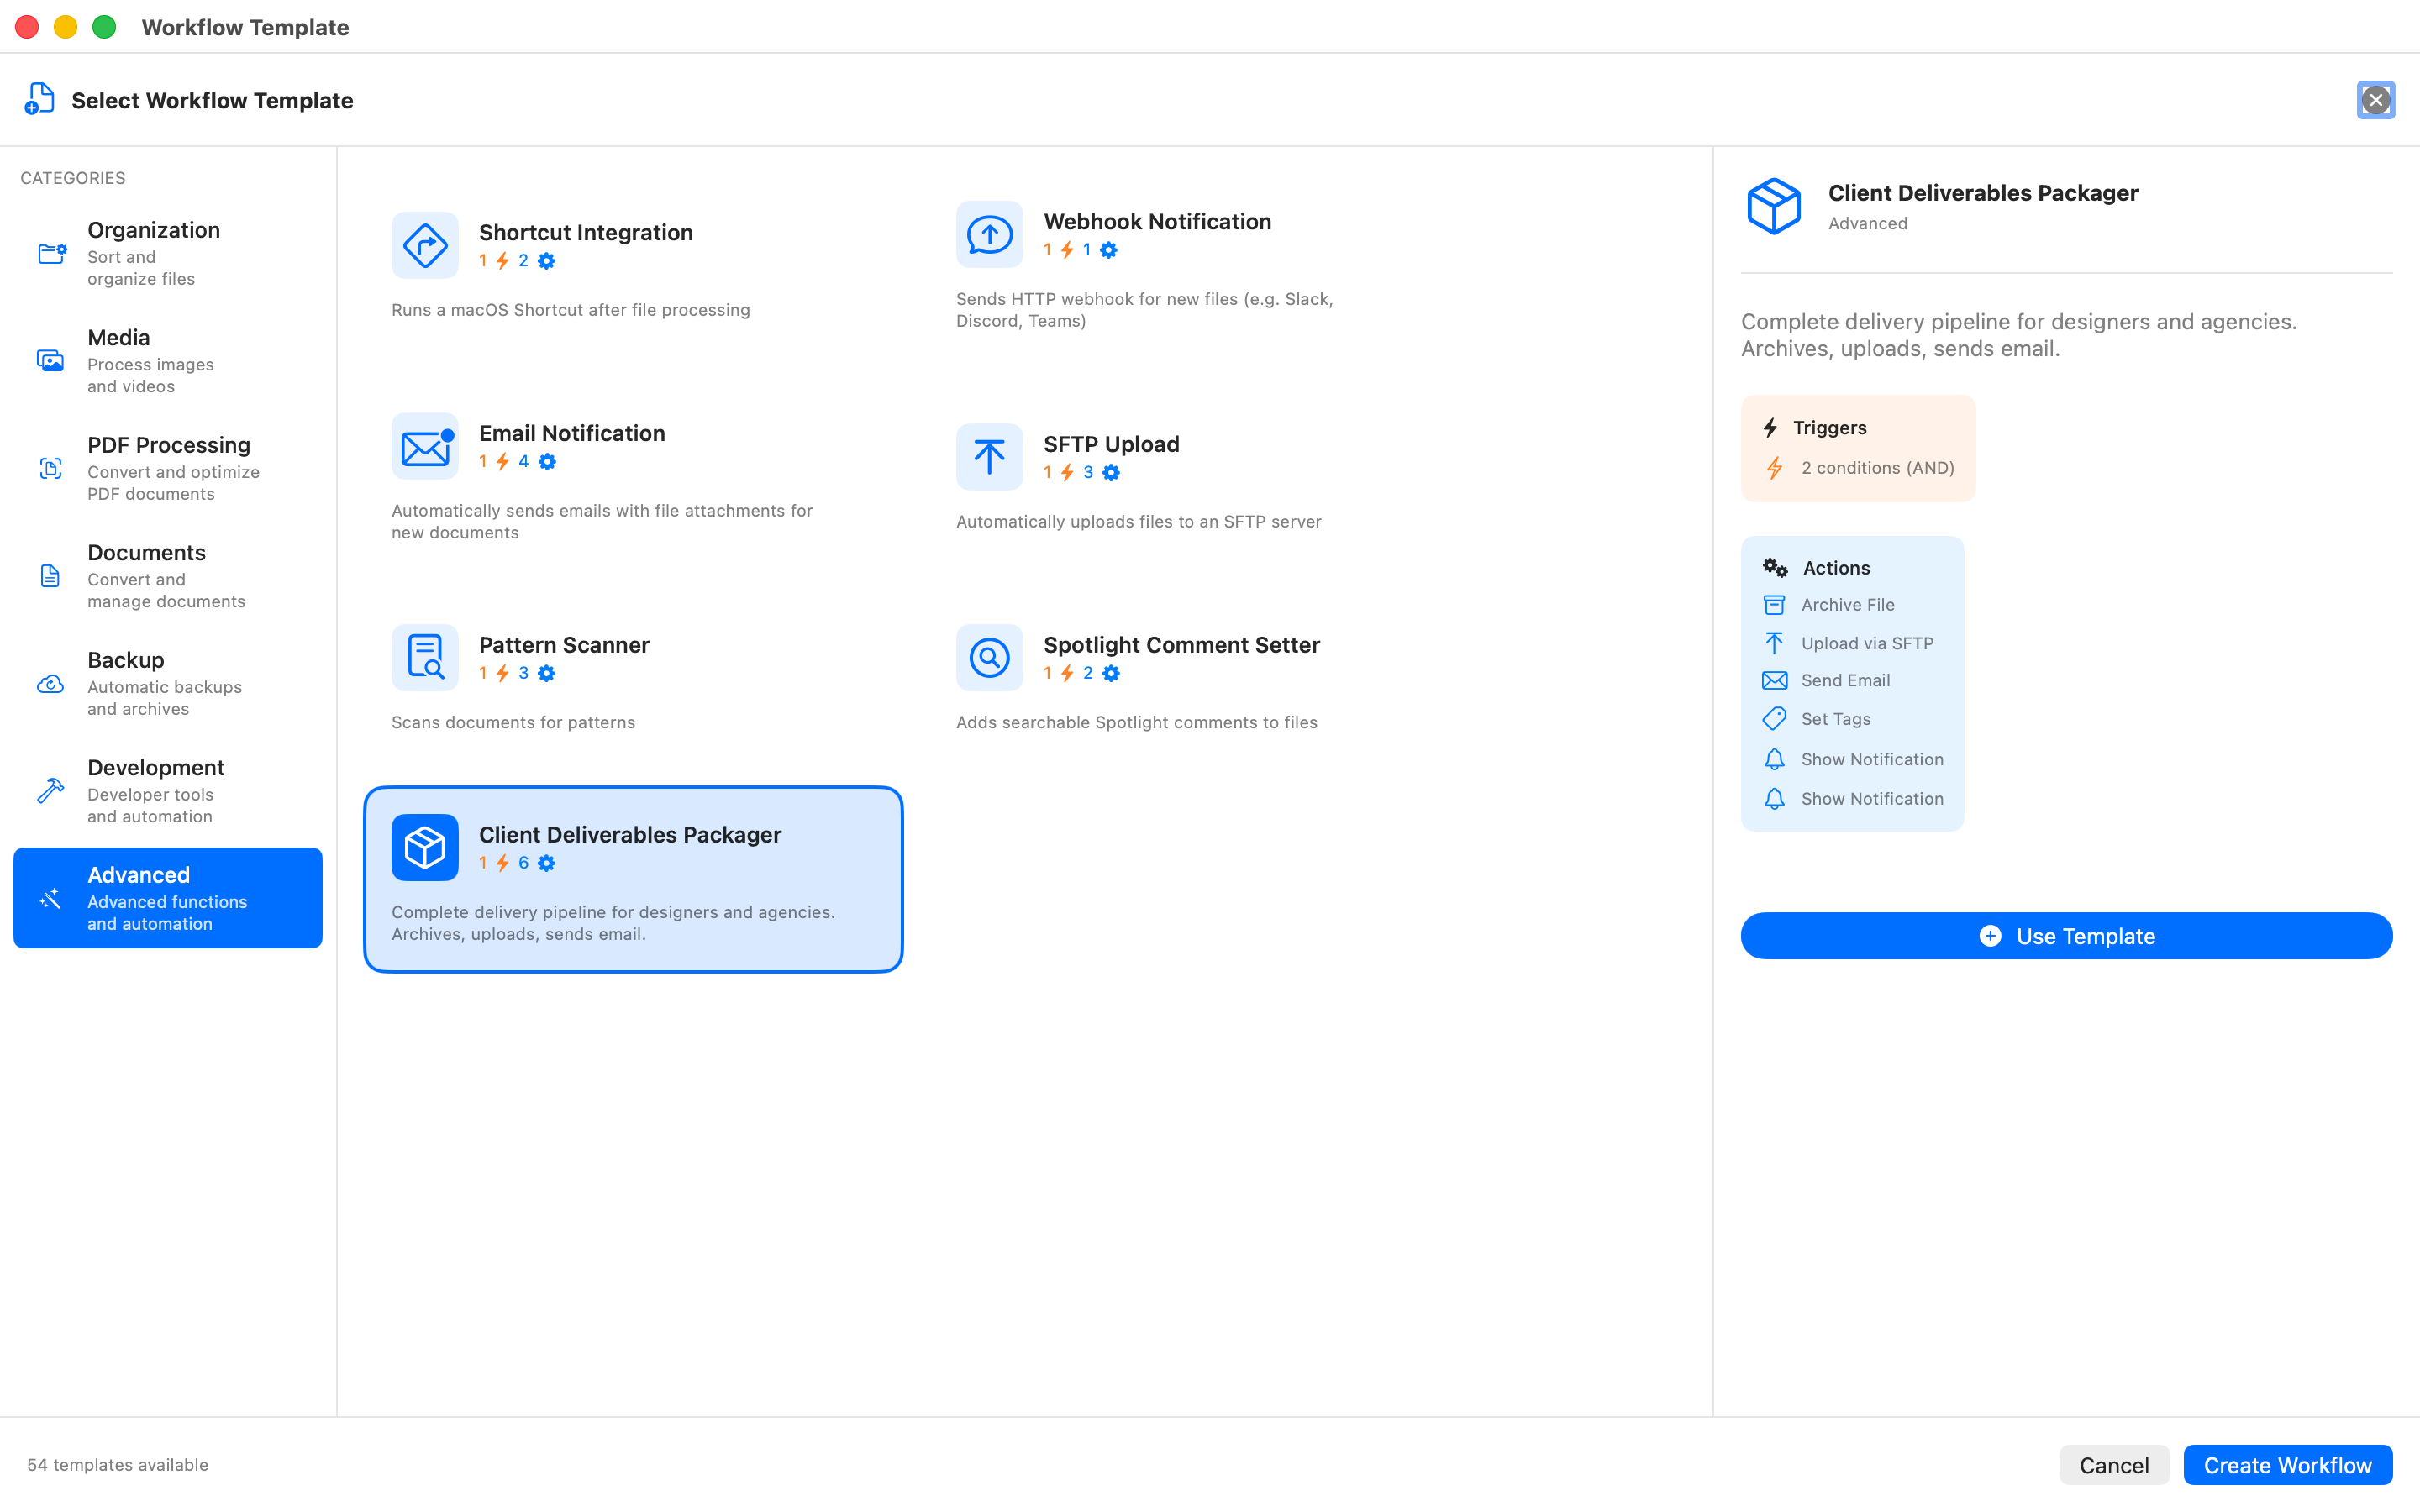This screenshot has height=1512, width=2420.
Task: Click the Triggers panel heading
Action: 1829,428
